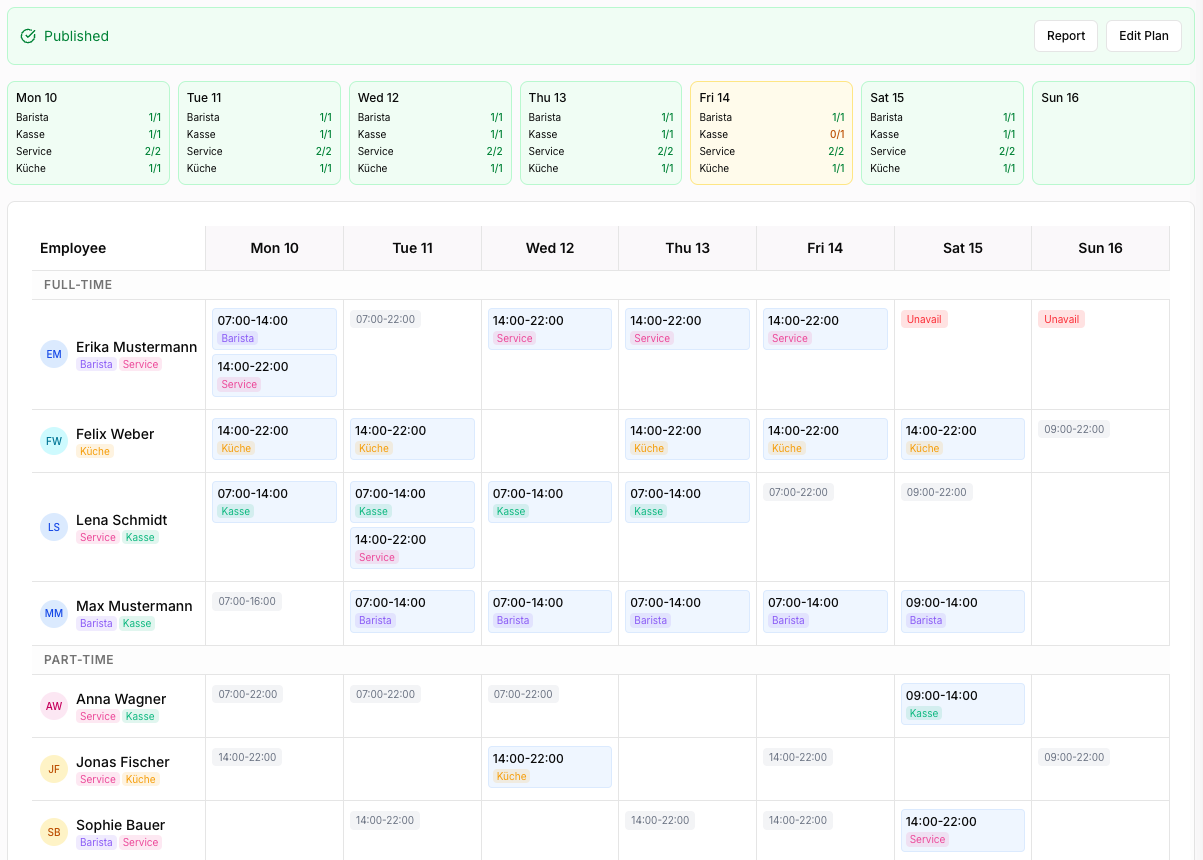
Task: Select the Sun 16 summary card
Action: 1113,133
